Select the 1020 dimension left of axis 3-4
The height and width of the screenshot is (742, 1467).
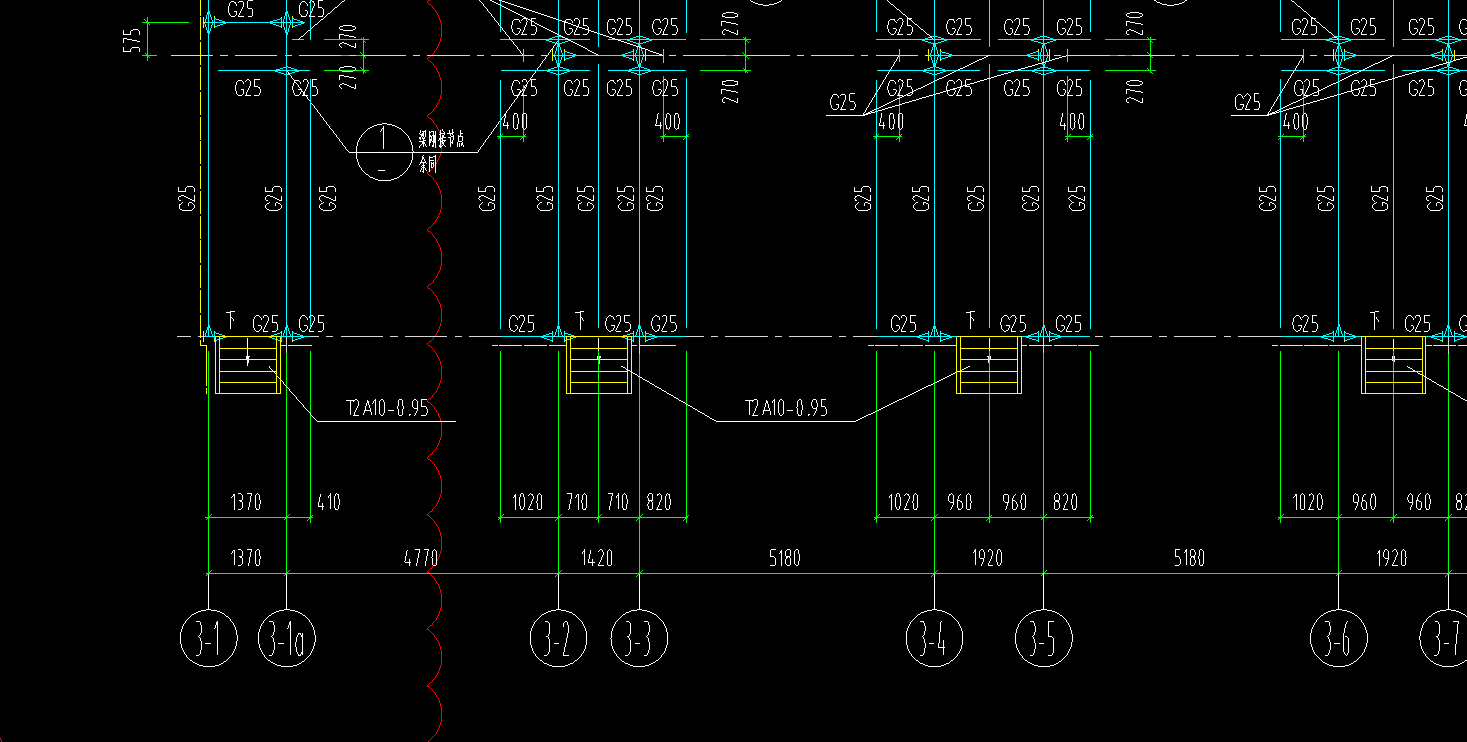[x=903, y=502]
